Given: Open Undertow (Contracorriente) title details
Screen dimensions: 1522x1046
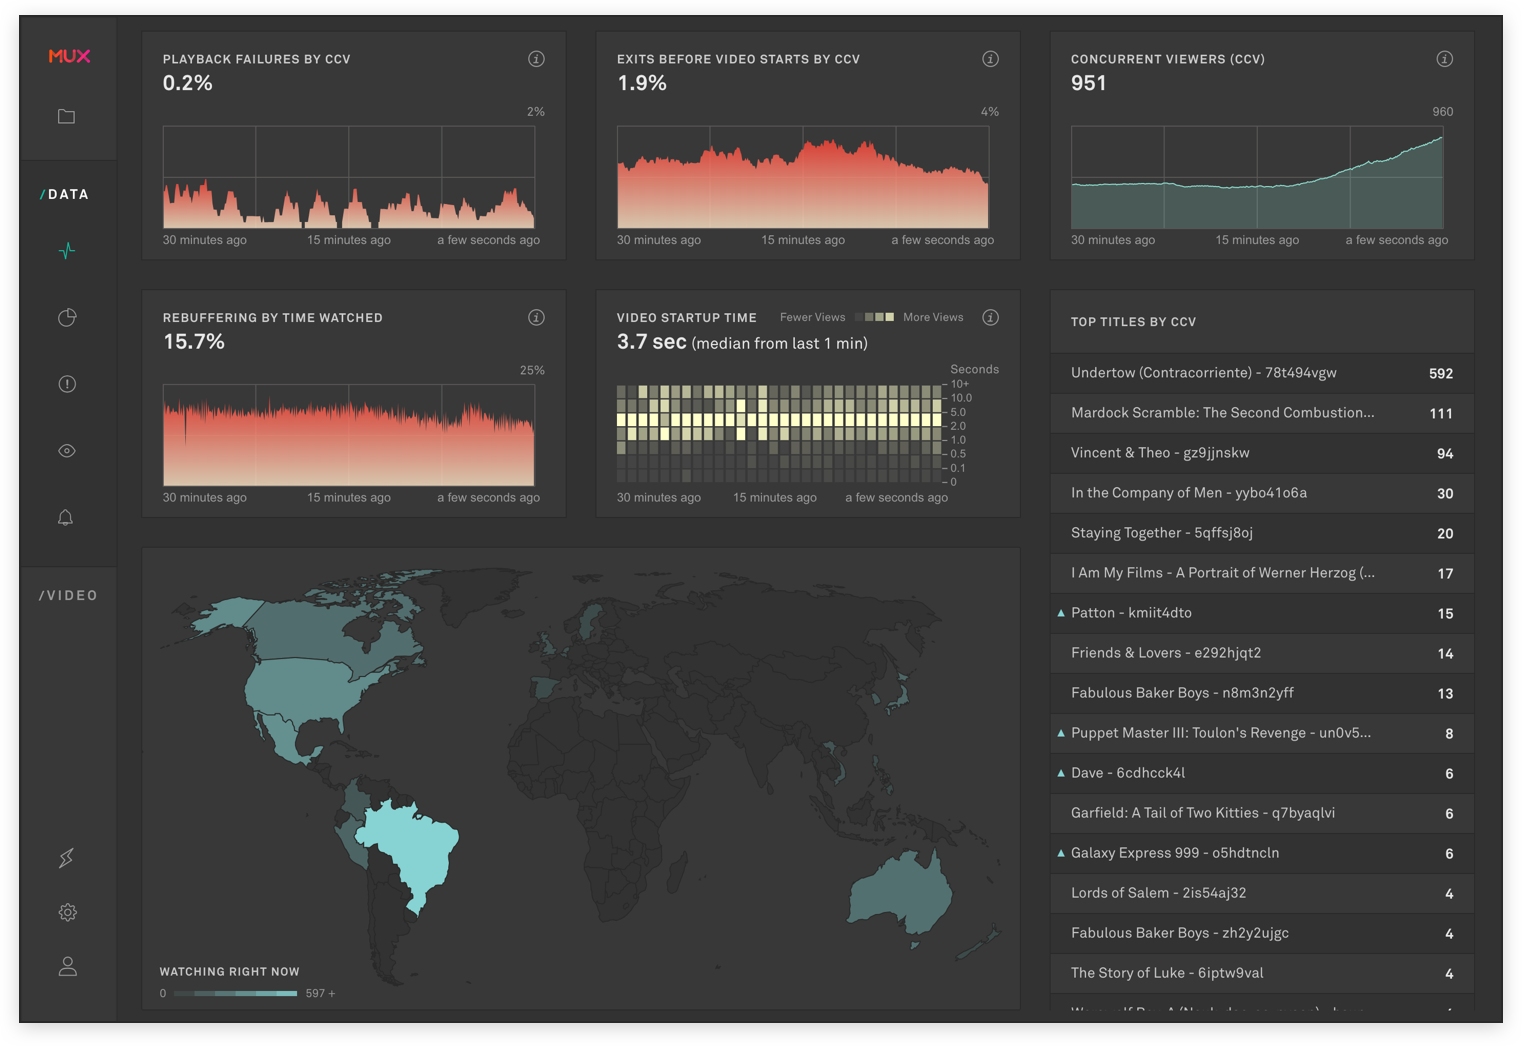Looking at the screenshot, I should point(1200,373).
